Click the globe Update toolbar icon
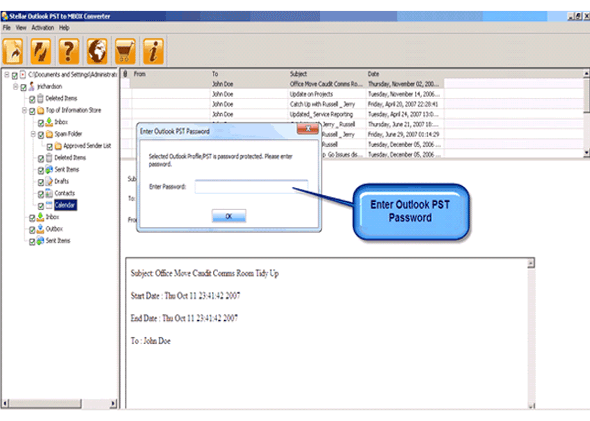590x421 pixels. [97, 52]
